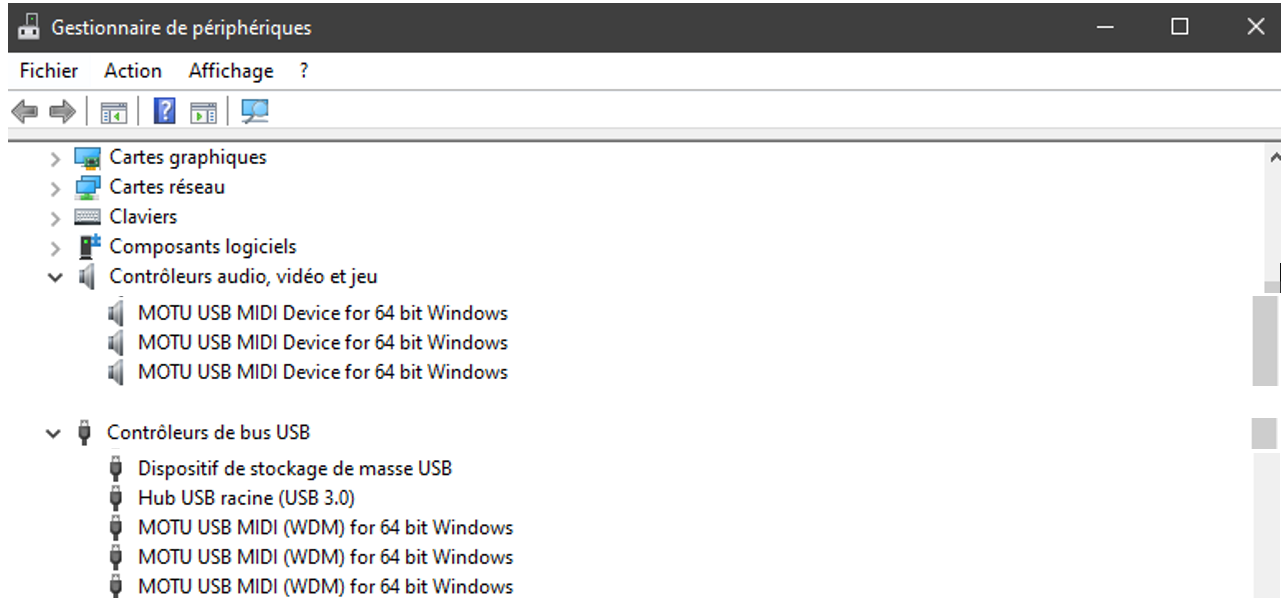Collapse the Contrôleurs de bus USB section

pyautogui.click(x=53, y=433)
